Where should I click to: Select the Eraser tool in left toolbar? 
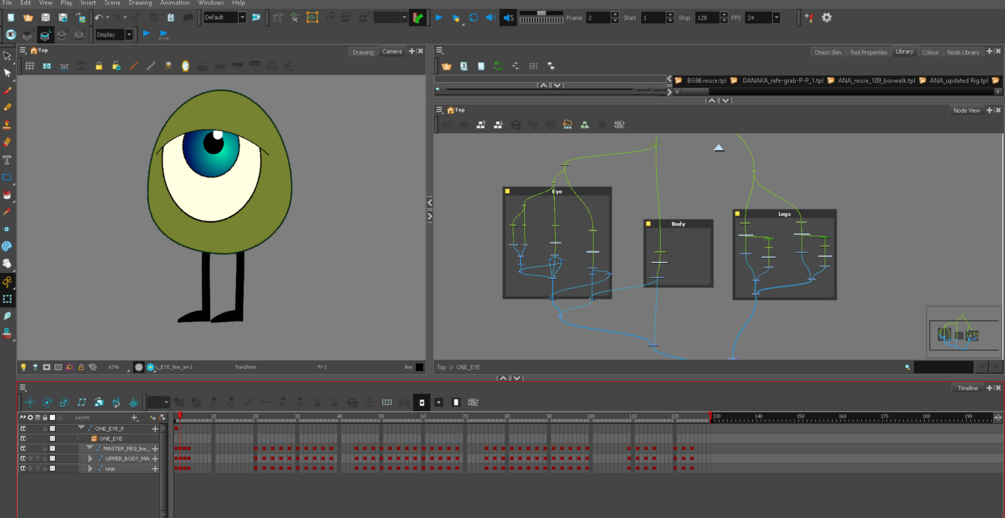pos(8,142)
